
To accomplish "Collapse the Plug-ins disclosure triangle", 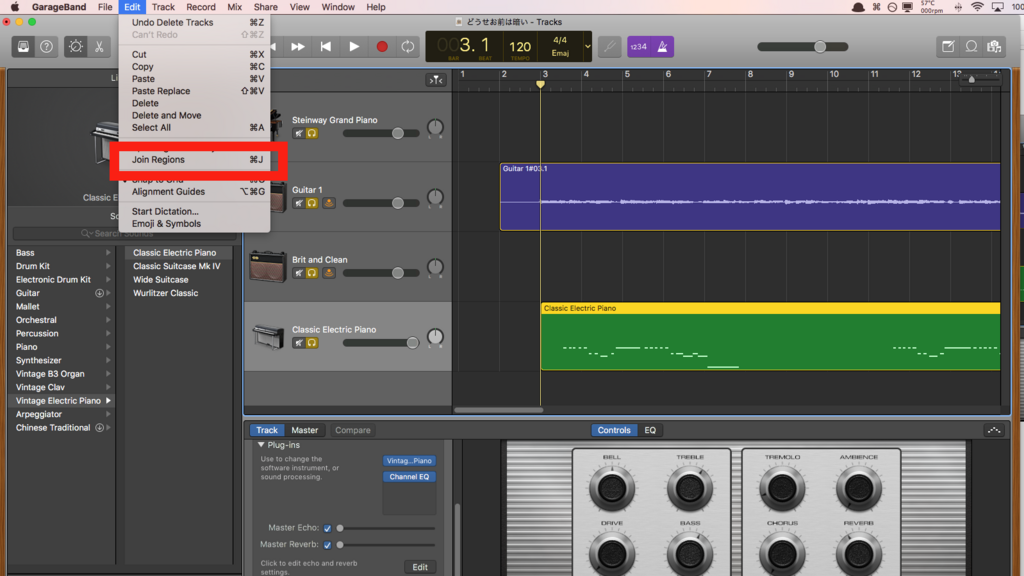I will point(261,445).
